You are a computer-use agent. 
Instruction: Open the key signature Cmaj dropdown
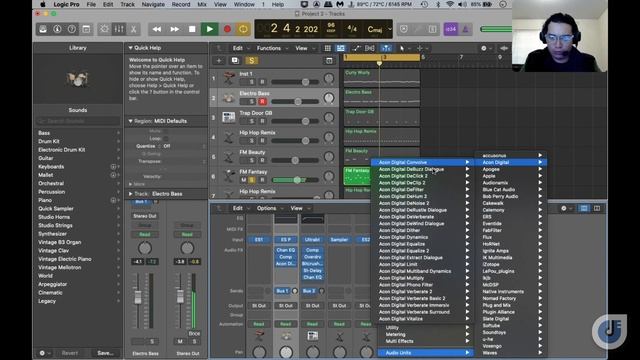point(379,29)
